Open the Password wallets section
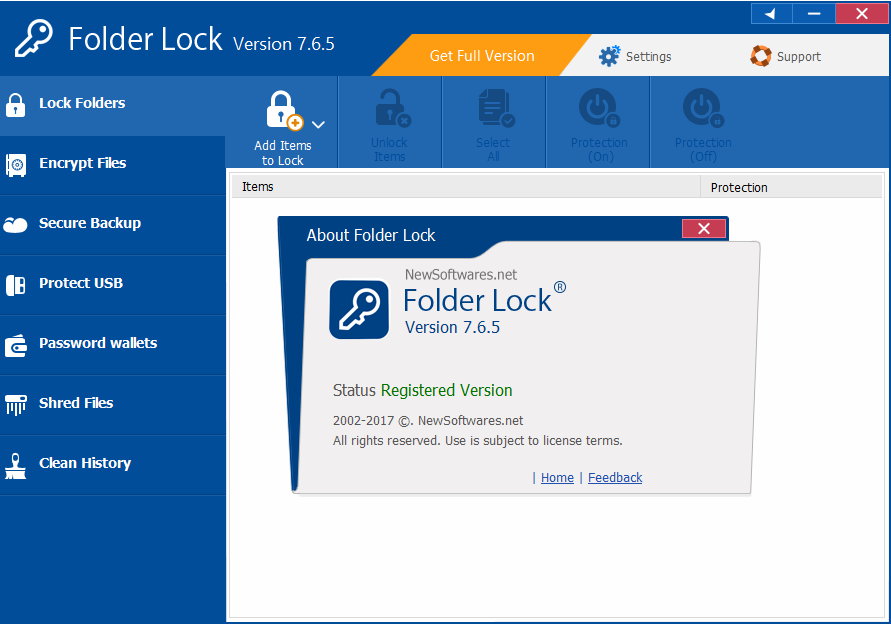The width and height of the screenshot is (891, 625). [113, 345]
